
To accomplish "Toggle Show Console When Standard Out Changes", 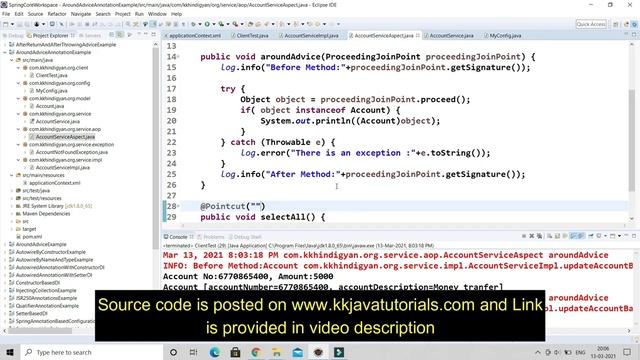I will pyautogui.click(x=573, y=236).
